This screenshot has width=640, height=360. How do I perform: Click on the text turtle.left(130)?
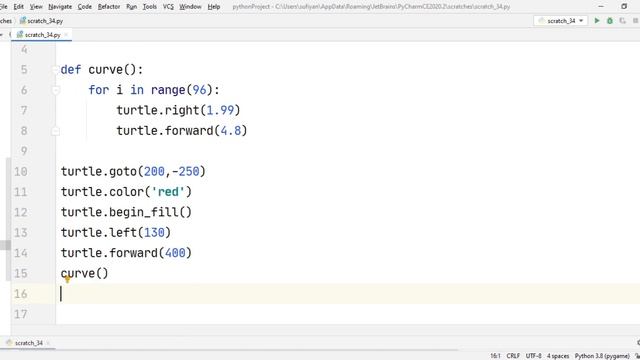[116, 233]
